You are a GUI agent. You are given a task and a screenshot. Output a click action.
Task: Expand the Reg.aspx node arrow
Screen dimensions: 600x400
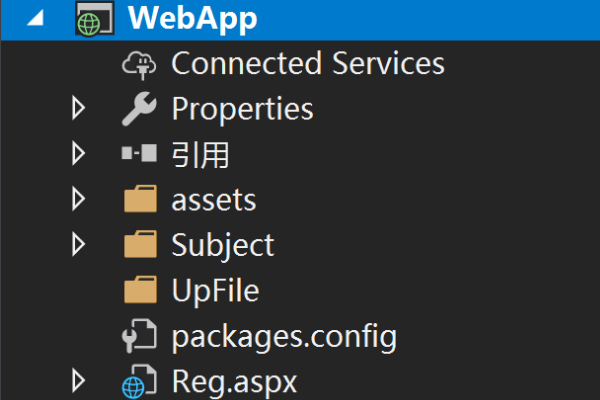pyautogui.click(x=79, y=382)
